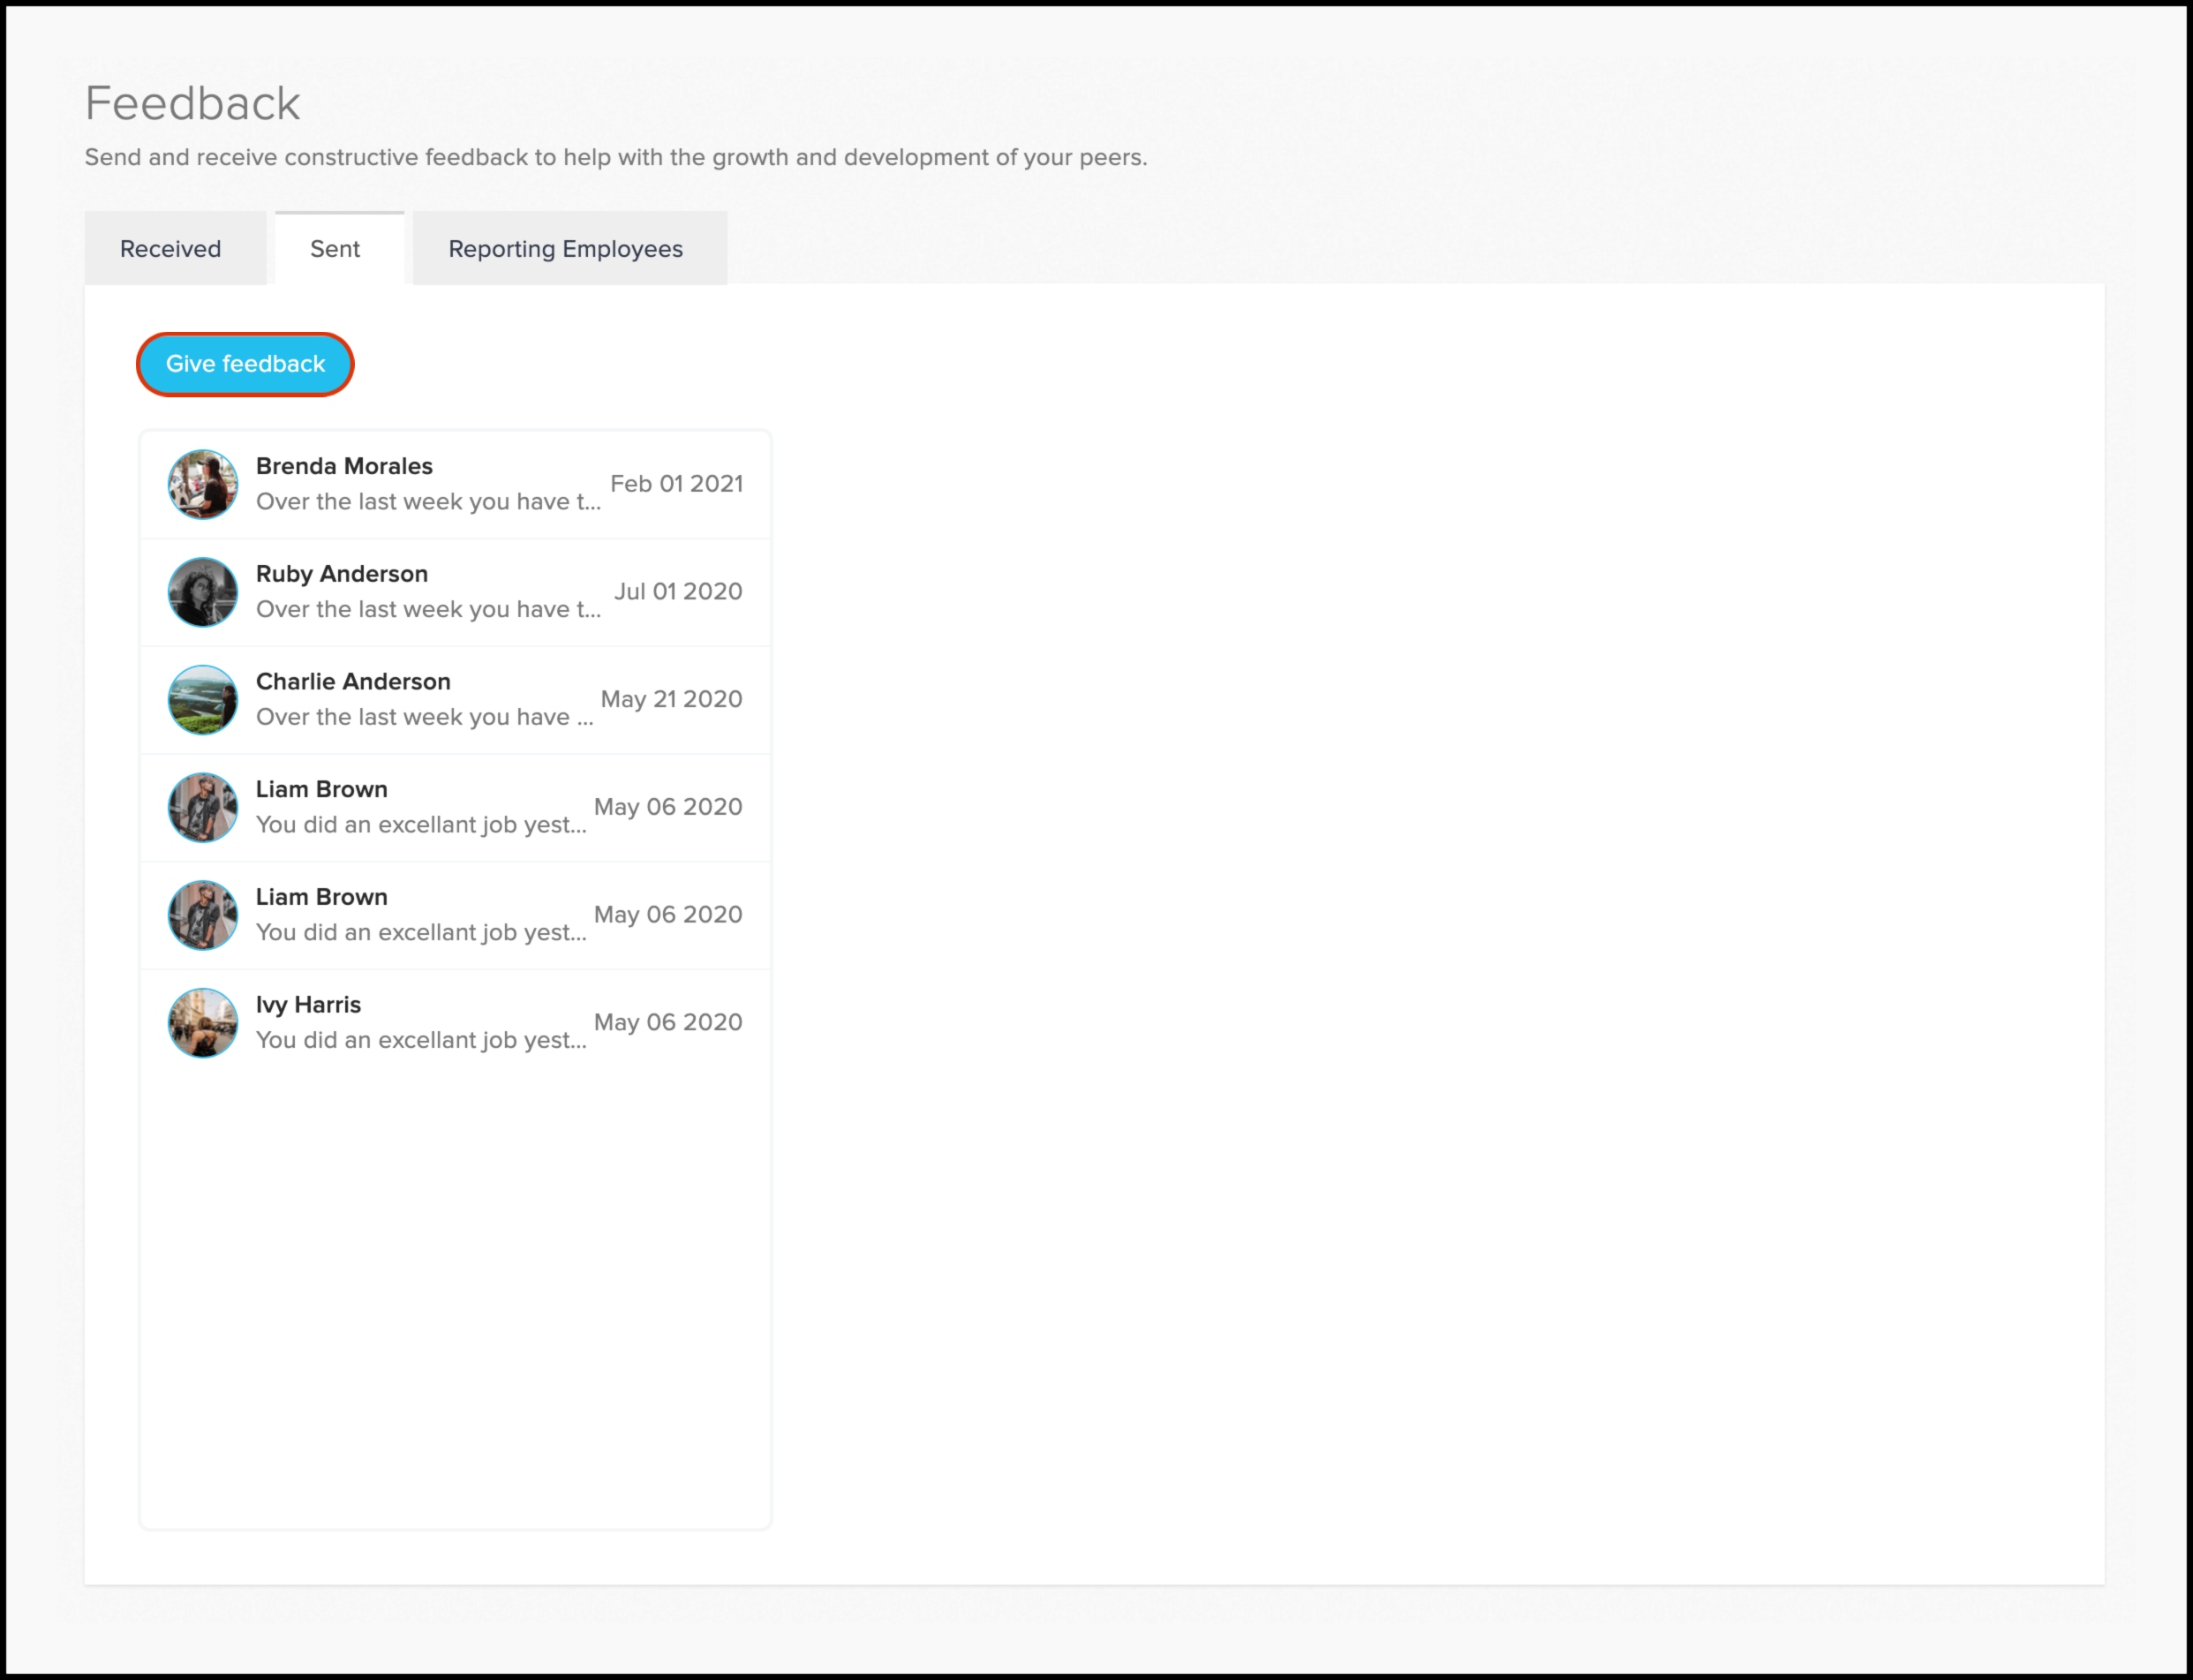
Task: Click the first Liam Brown avatar
Action: [203, 807]
